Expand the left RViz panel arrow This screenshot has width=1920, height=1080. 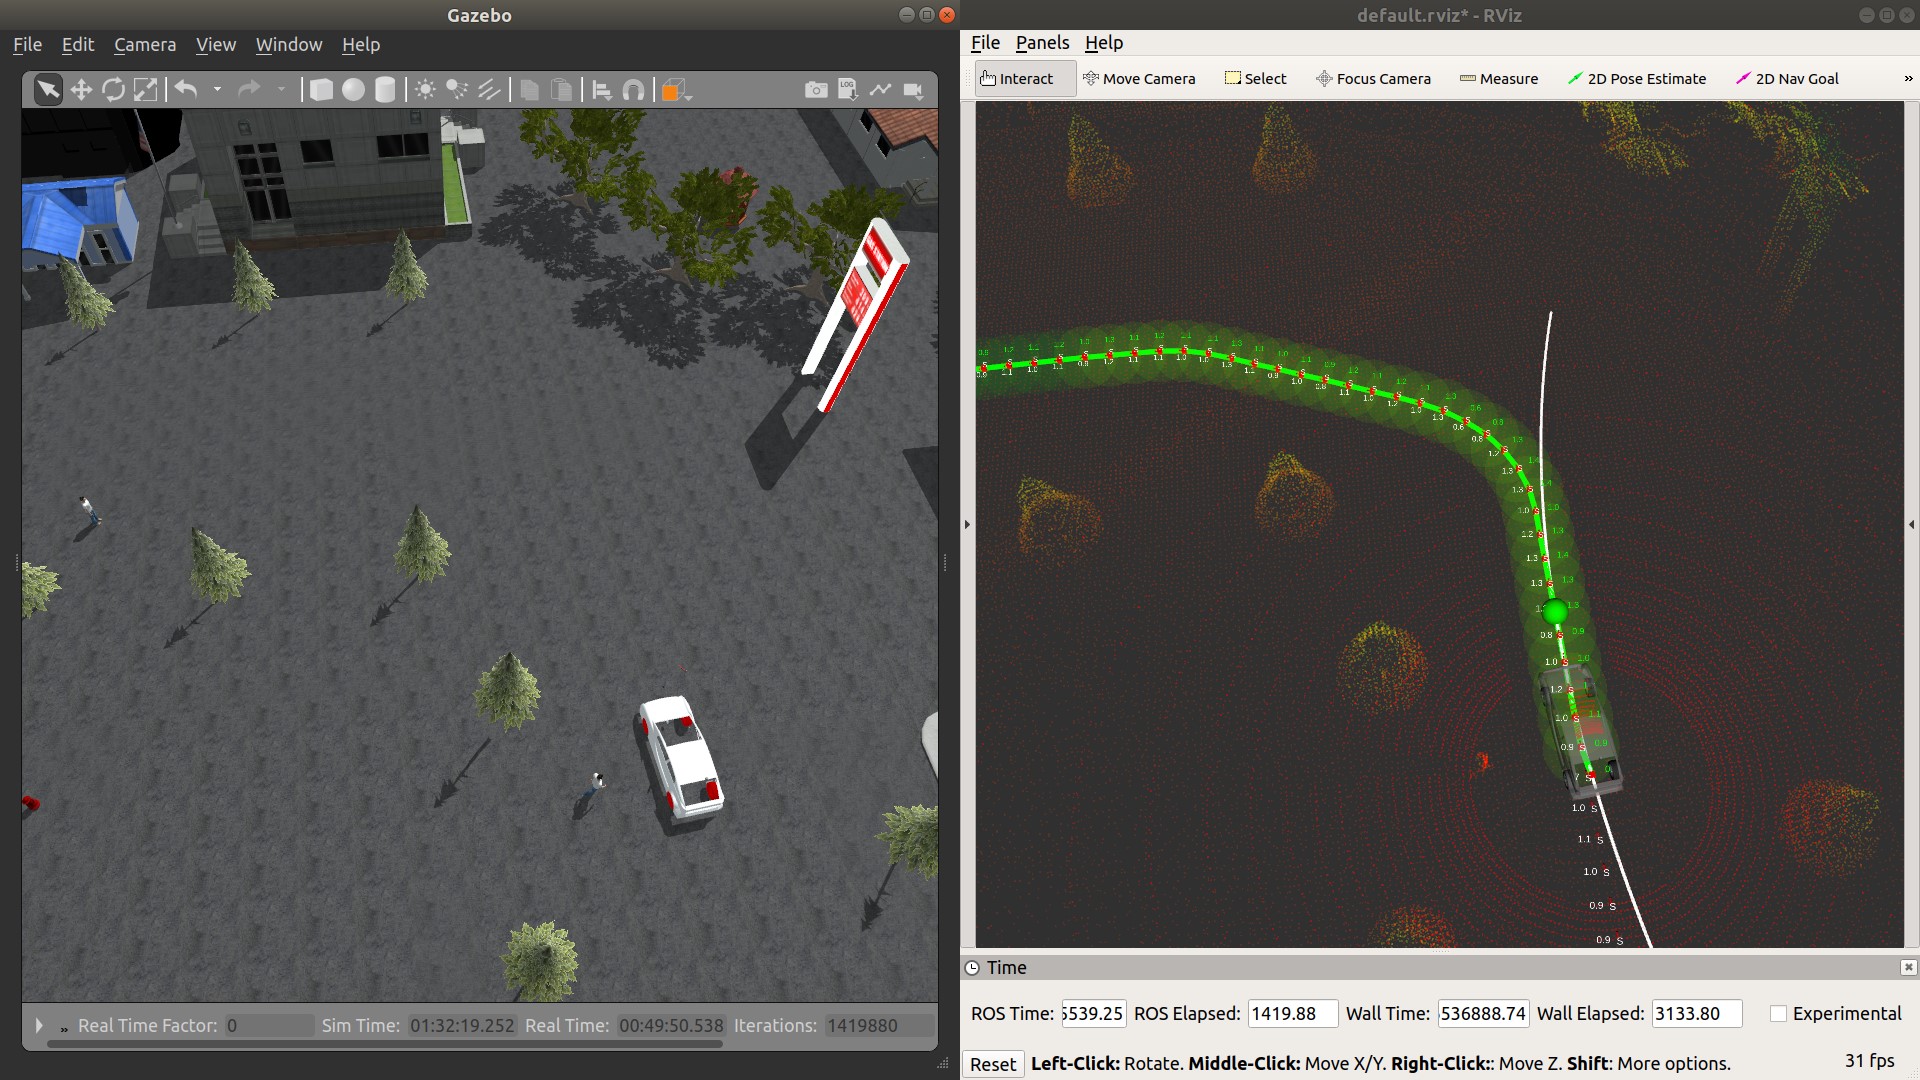(x=967, y=524)
